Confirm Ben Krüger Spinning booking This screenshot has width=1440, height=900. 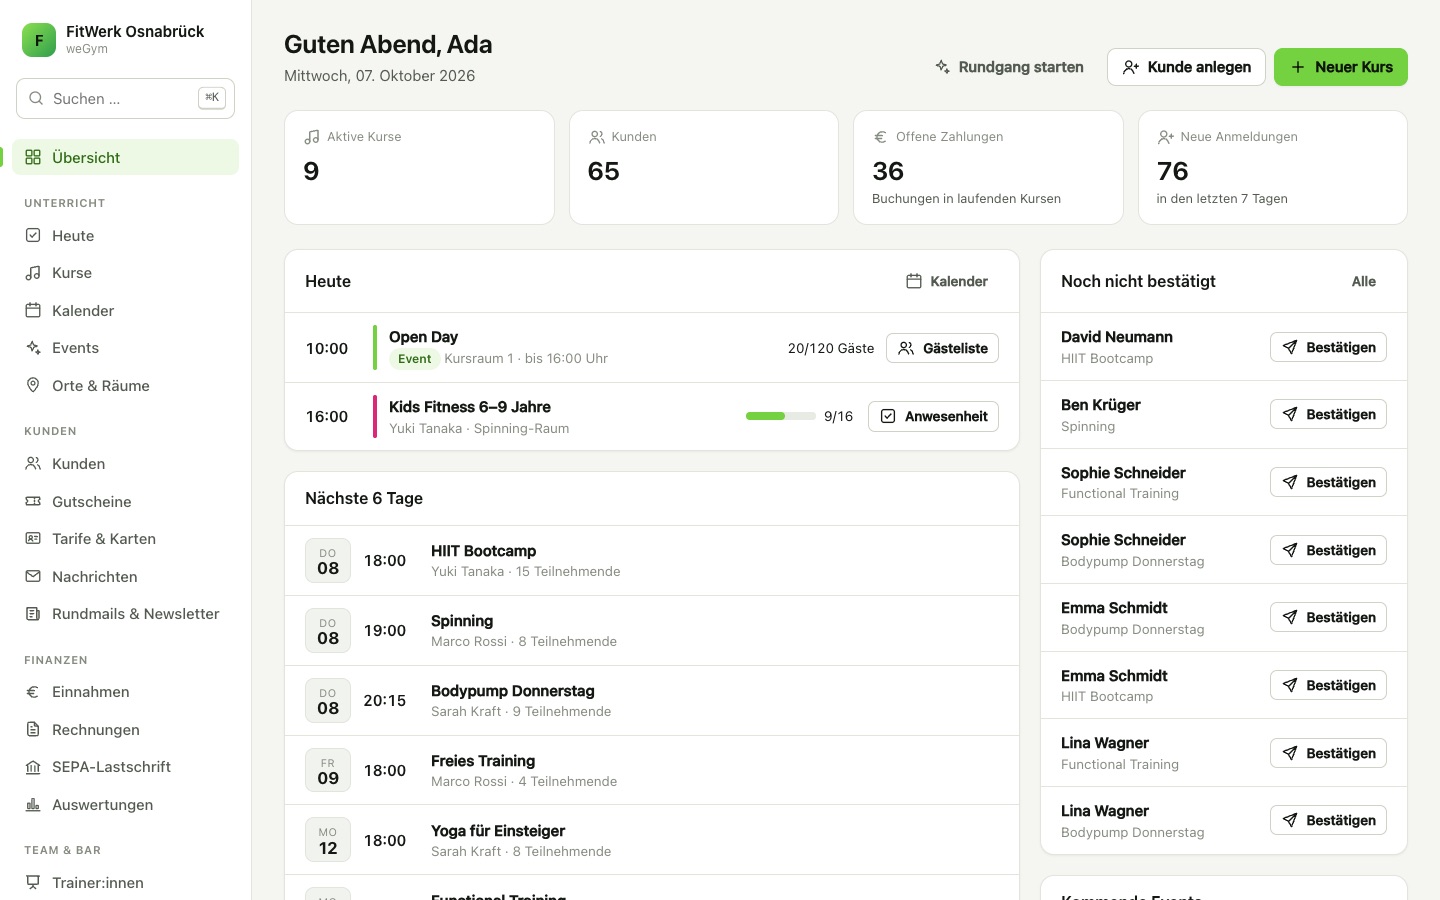tap(1328, 414)
